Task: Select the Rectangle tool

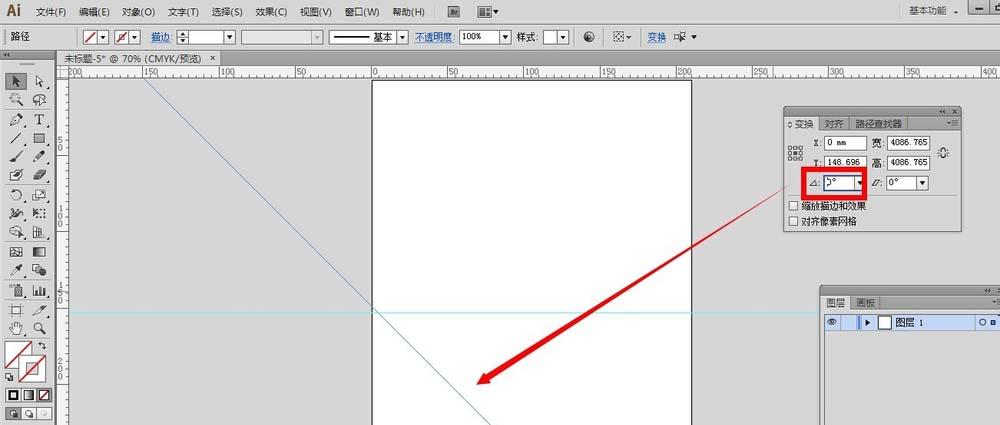Action: click(x=39, y=138)
